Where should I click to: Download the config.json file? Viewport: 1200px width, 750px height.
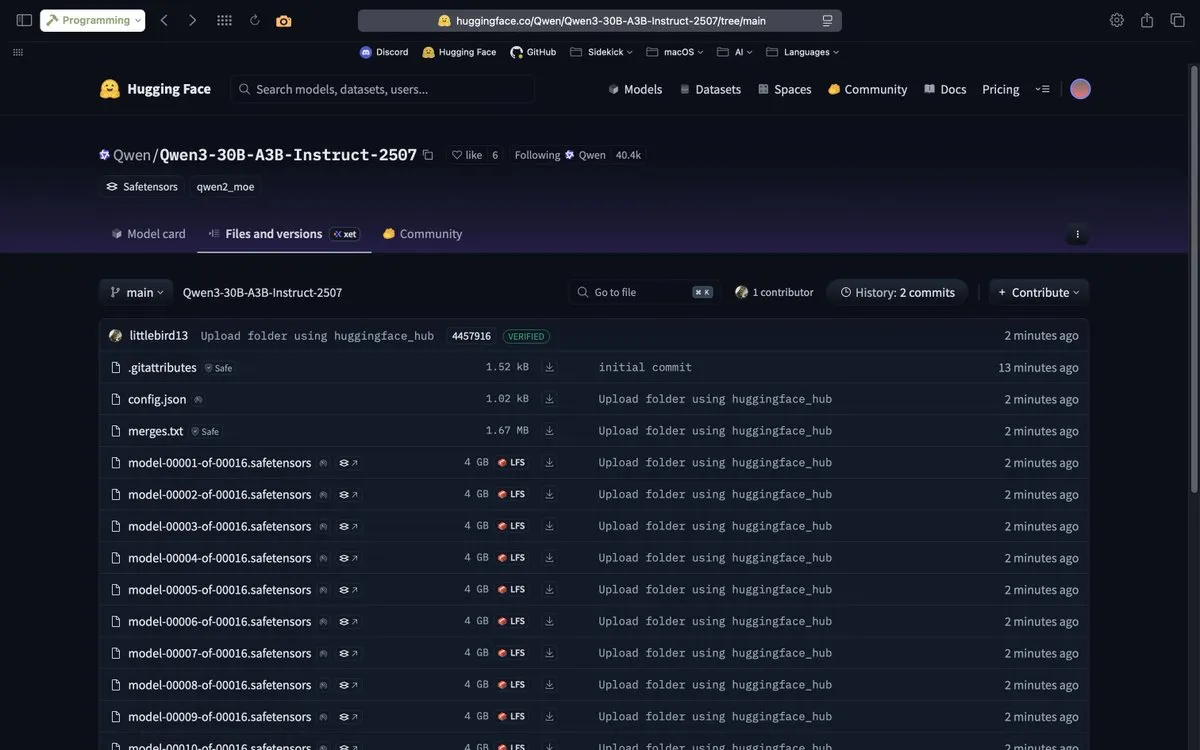coord(549,399)
